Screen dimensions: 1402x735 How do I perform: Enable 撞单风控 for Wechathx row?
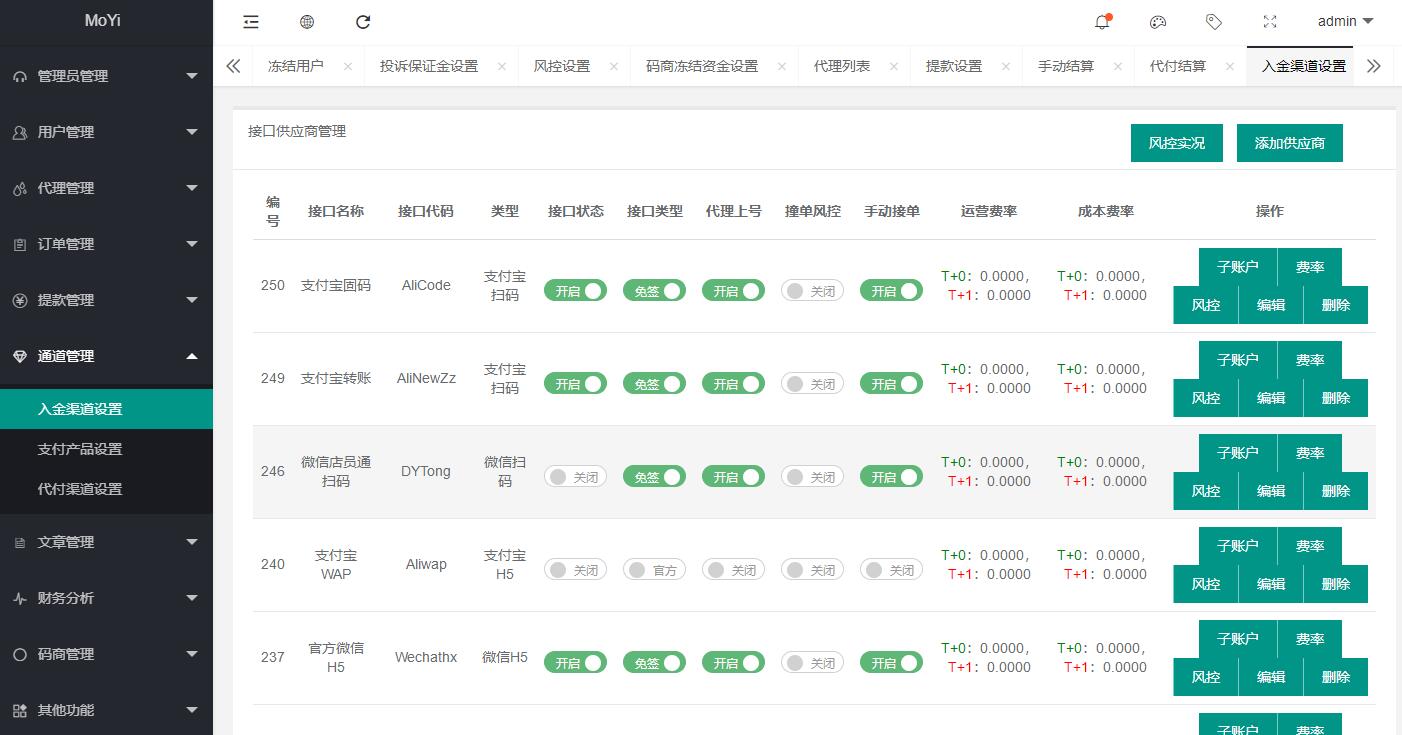[812, 663]
